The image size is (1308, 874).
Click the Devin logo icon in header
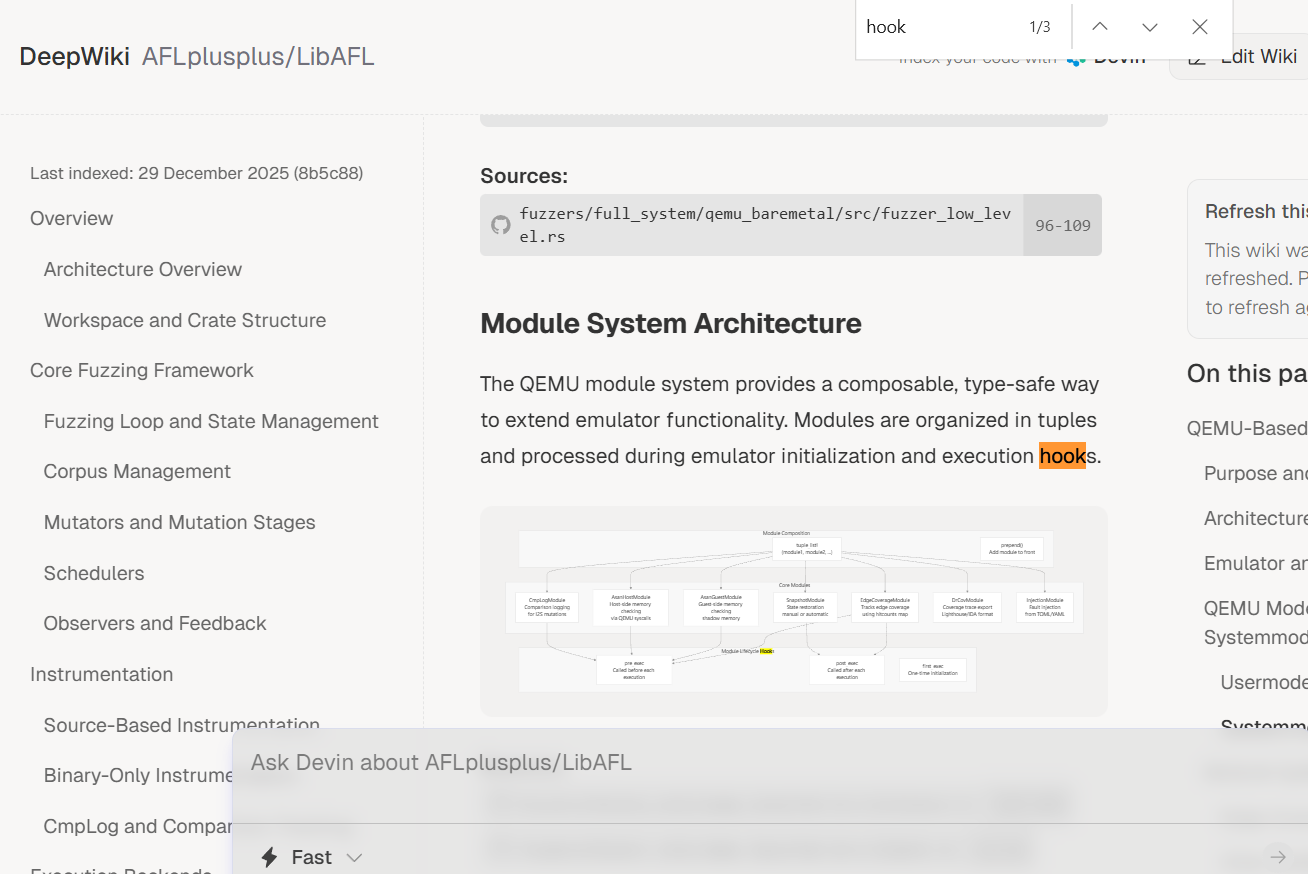pyautogui.click(x=1076, y=57)
